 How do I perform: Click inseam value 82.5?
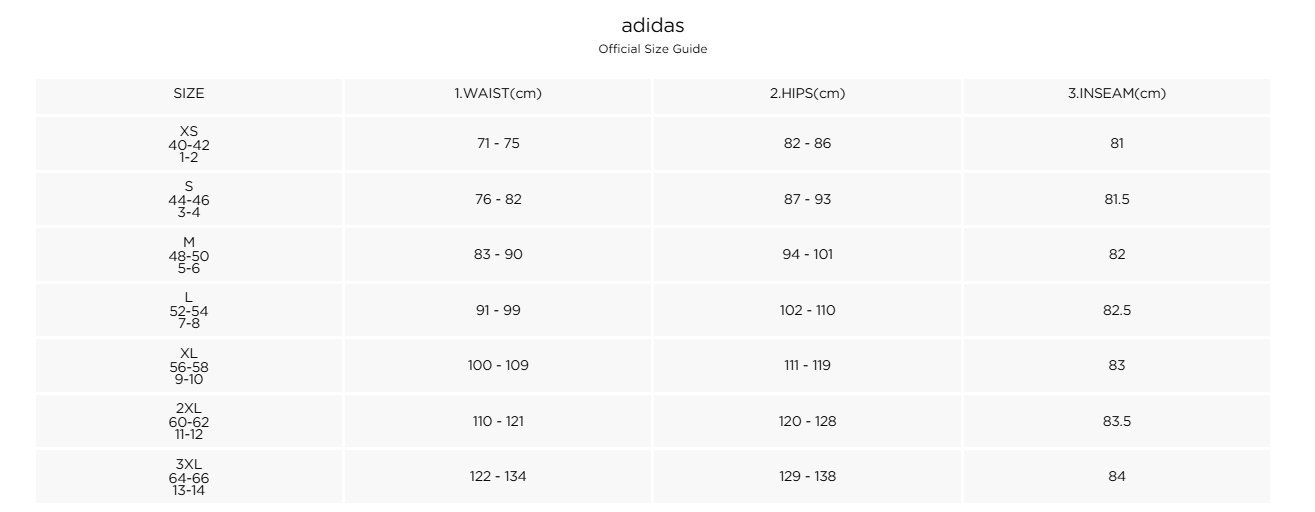tap(1117, 310)
